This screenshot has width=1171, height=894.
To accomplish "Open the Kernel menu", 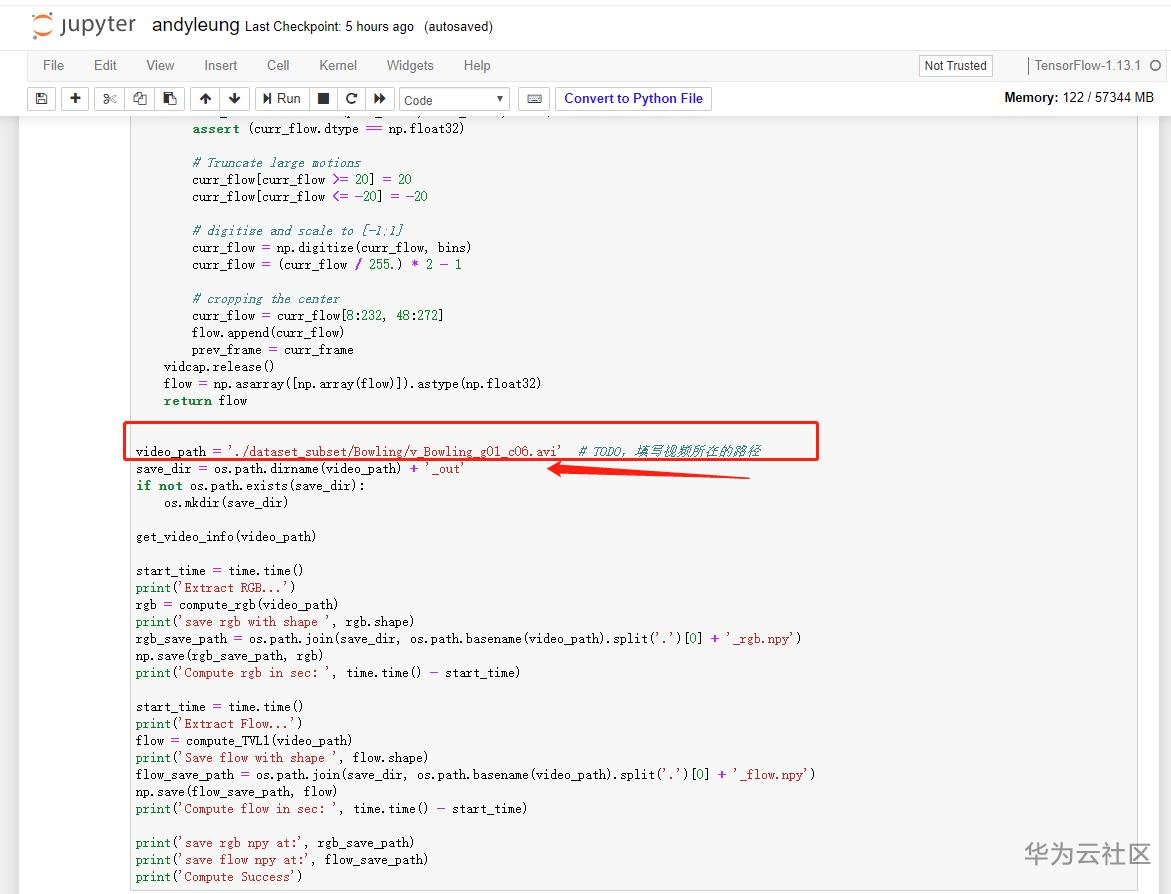I will click(x=338, y=65).
